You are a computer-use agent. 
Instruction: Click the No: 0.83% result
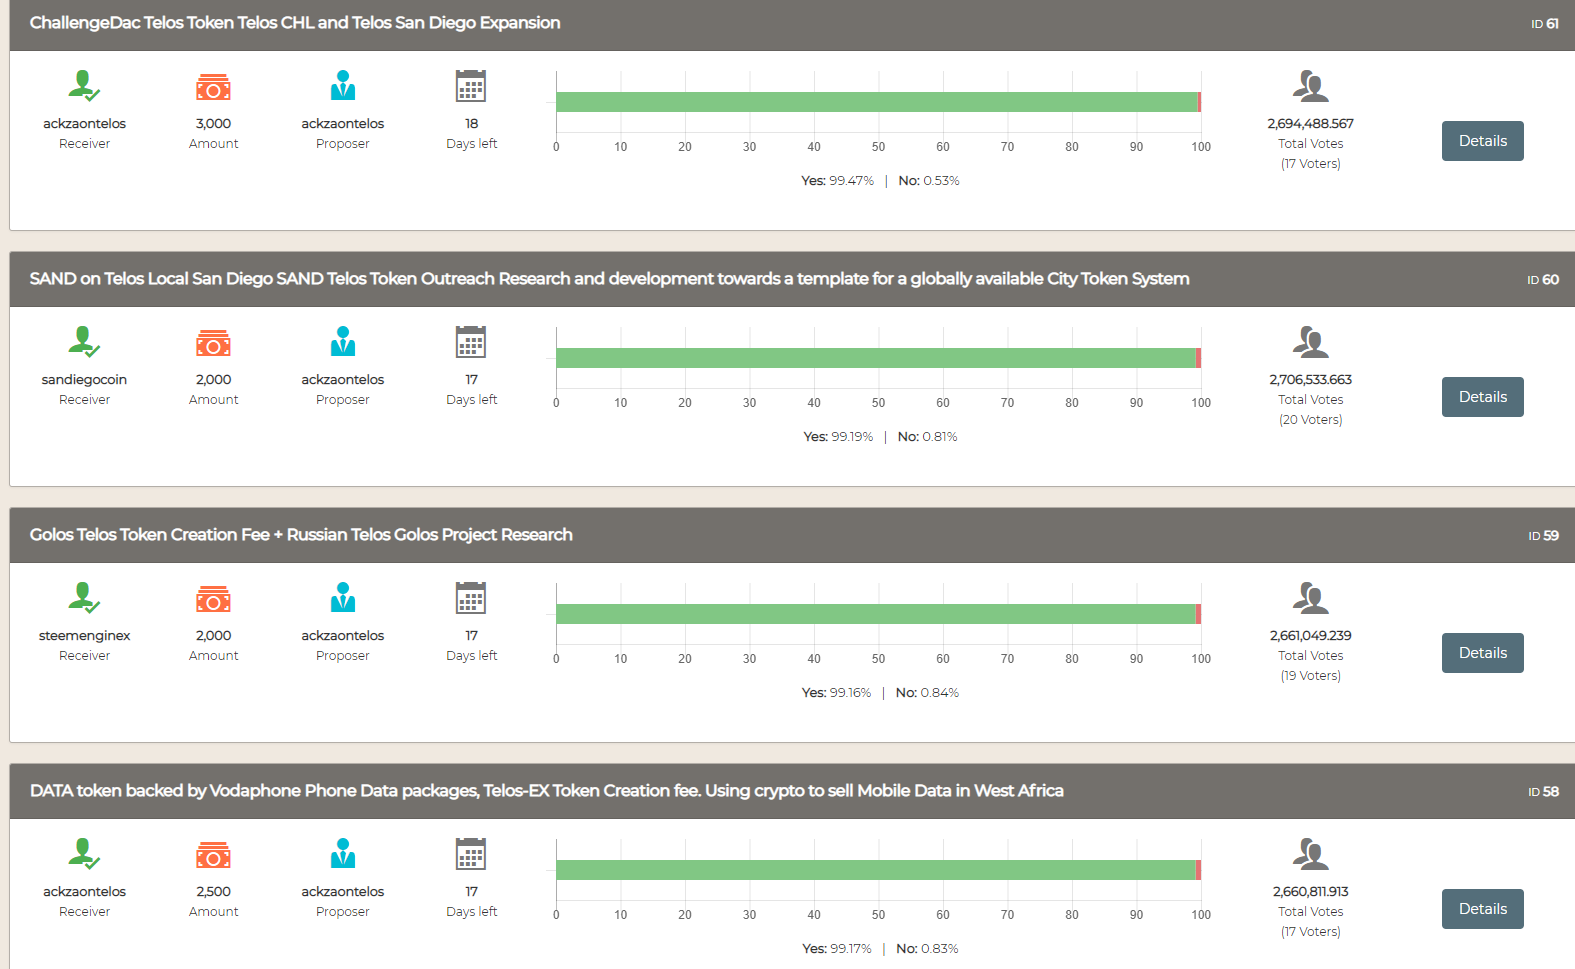pyautogui.click(x=927, y=949)
